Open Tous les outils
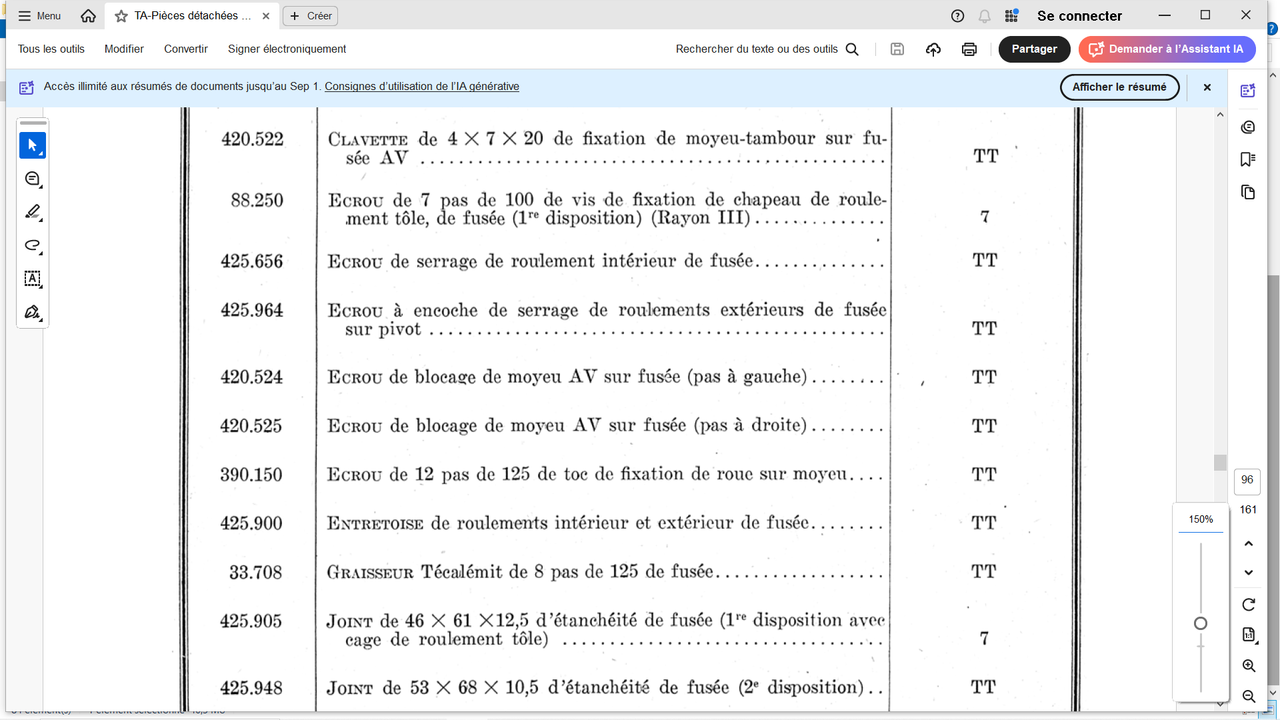This screenshot has height=720, width=1280. pos(51,49)
